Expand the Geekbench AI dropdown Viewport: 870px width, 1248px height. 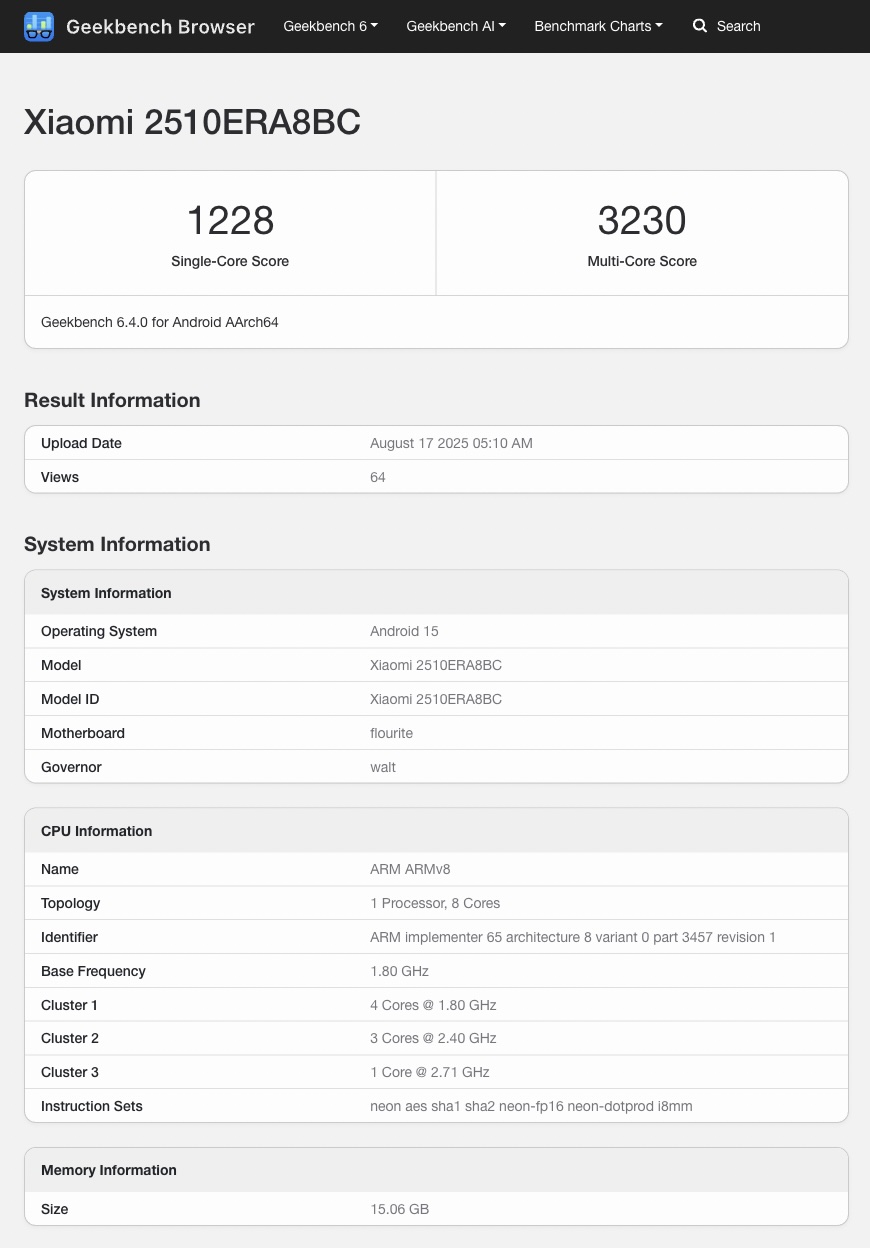[455, 26]
